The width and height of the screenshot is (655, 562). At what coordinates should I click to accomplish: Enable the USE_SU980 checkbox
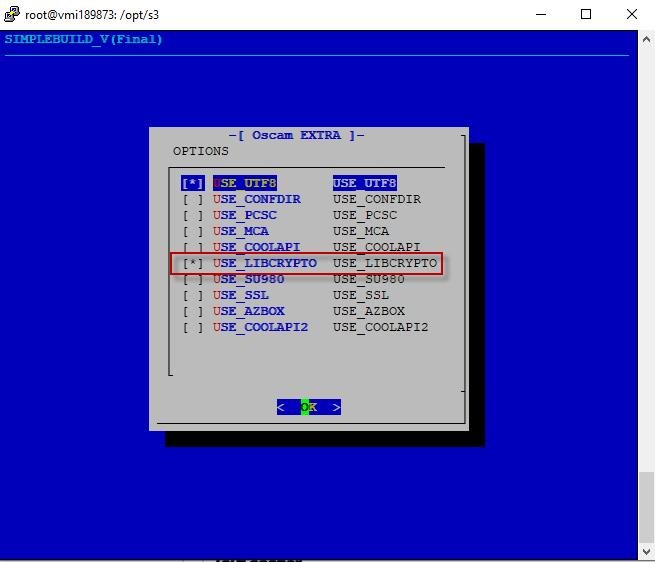click(x=193, y=279)
